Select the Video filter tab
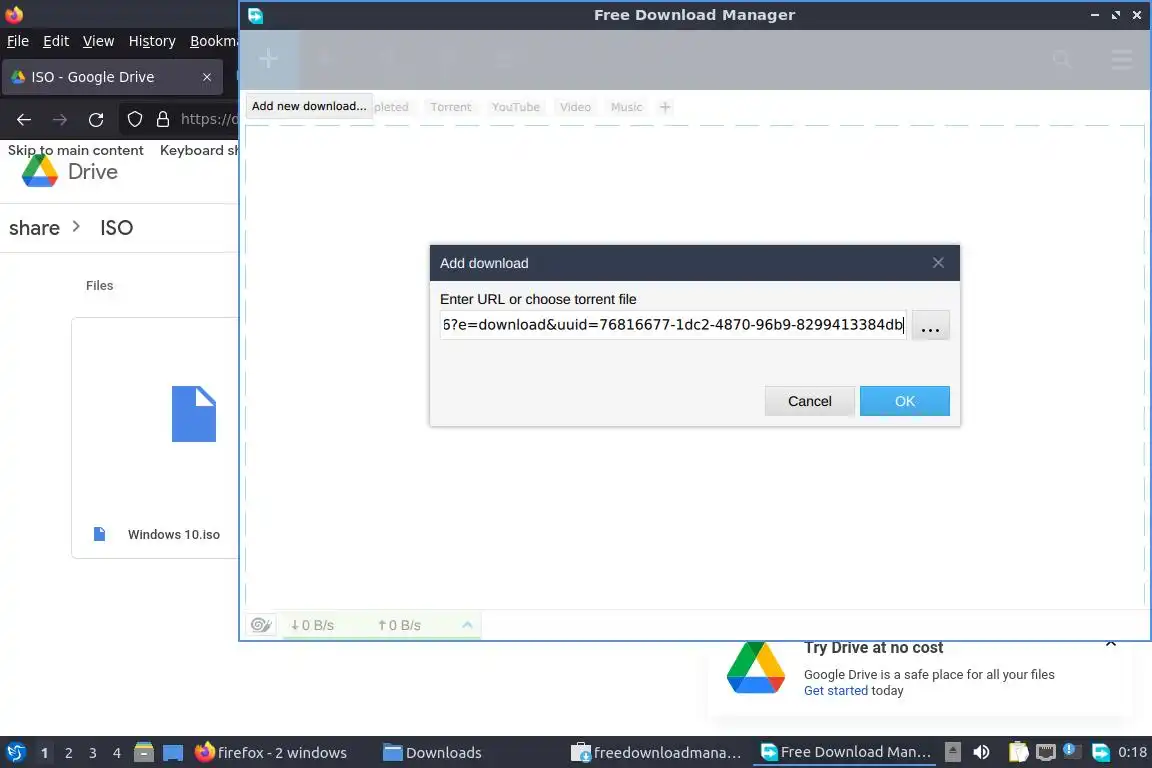1152x768 pixels. pos(575,107)
